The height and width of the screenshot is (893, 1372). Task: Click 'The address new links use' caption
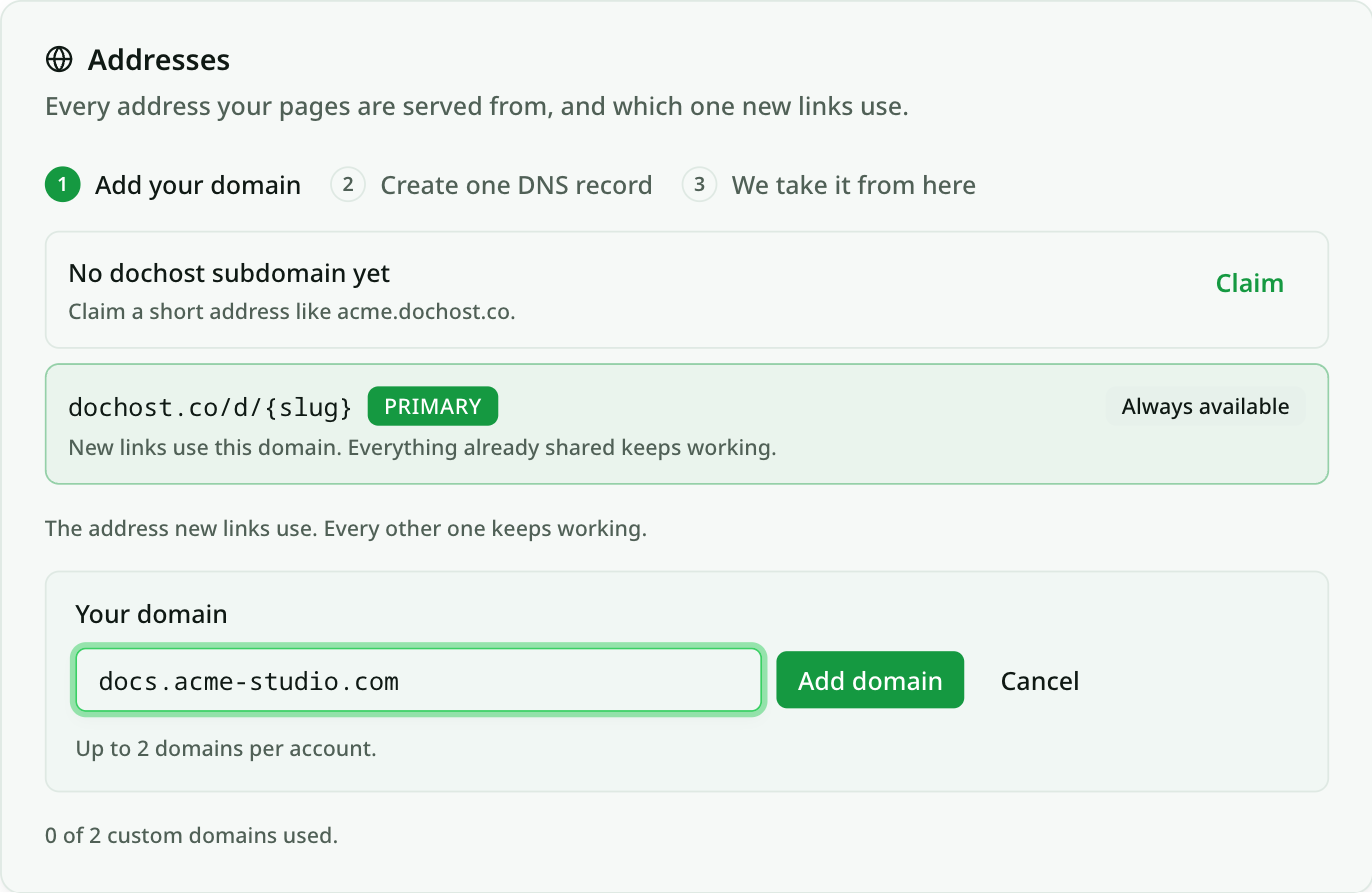pyautogui.click(x=346, y=528)
